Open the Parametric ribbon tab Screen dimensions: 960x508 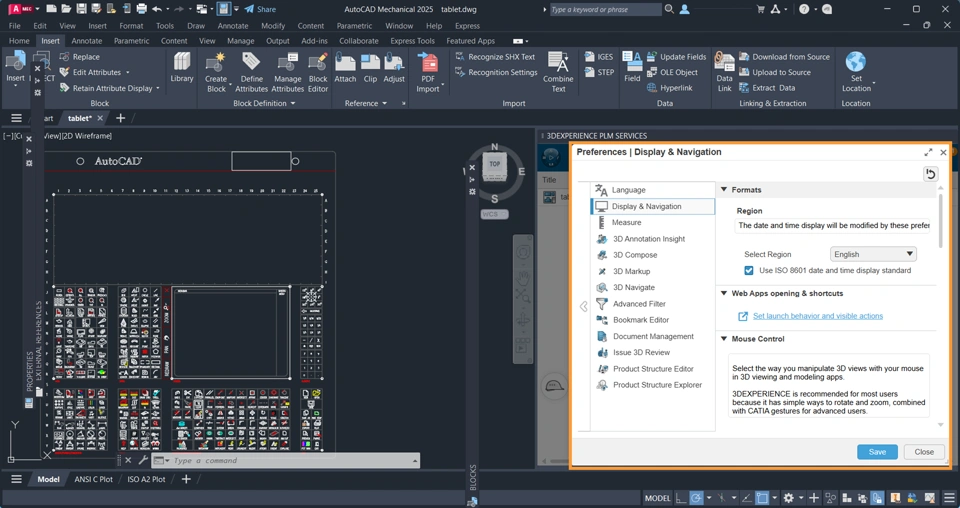coord(132,41)
